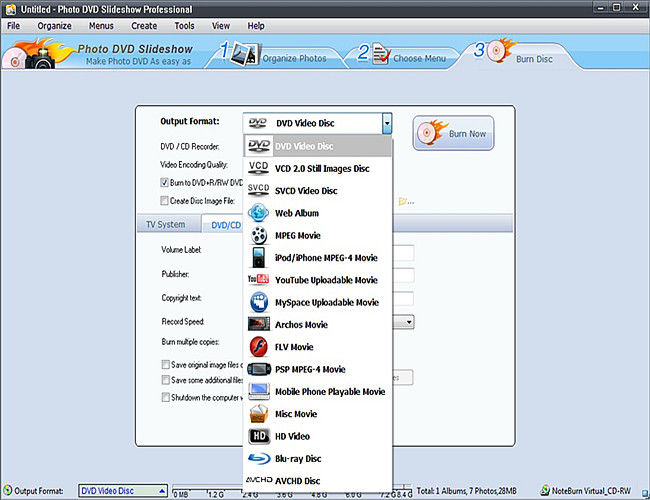This screenshot has width=650, height=500.
Task: Click the app icon in title bar
Action: 11,9
